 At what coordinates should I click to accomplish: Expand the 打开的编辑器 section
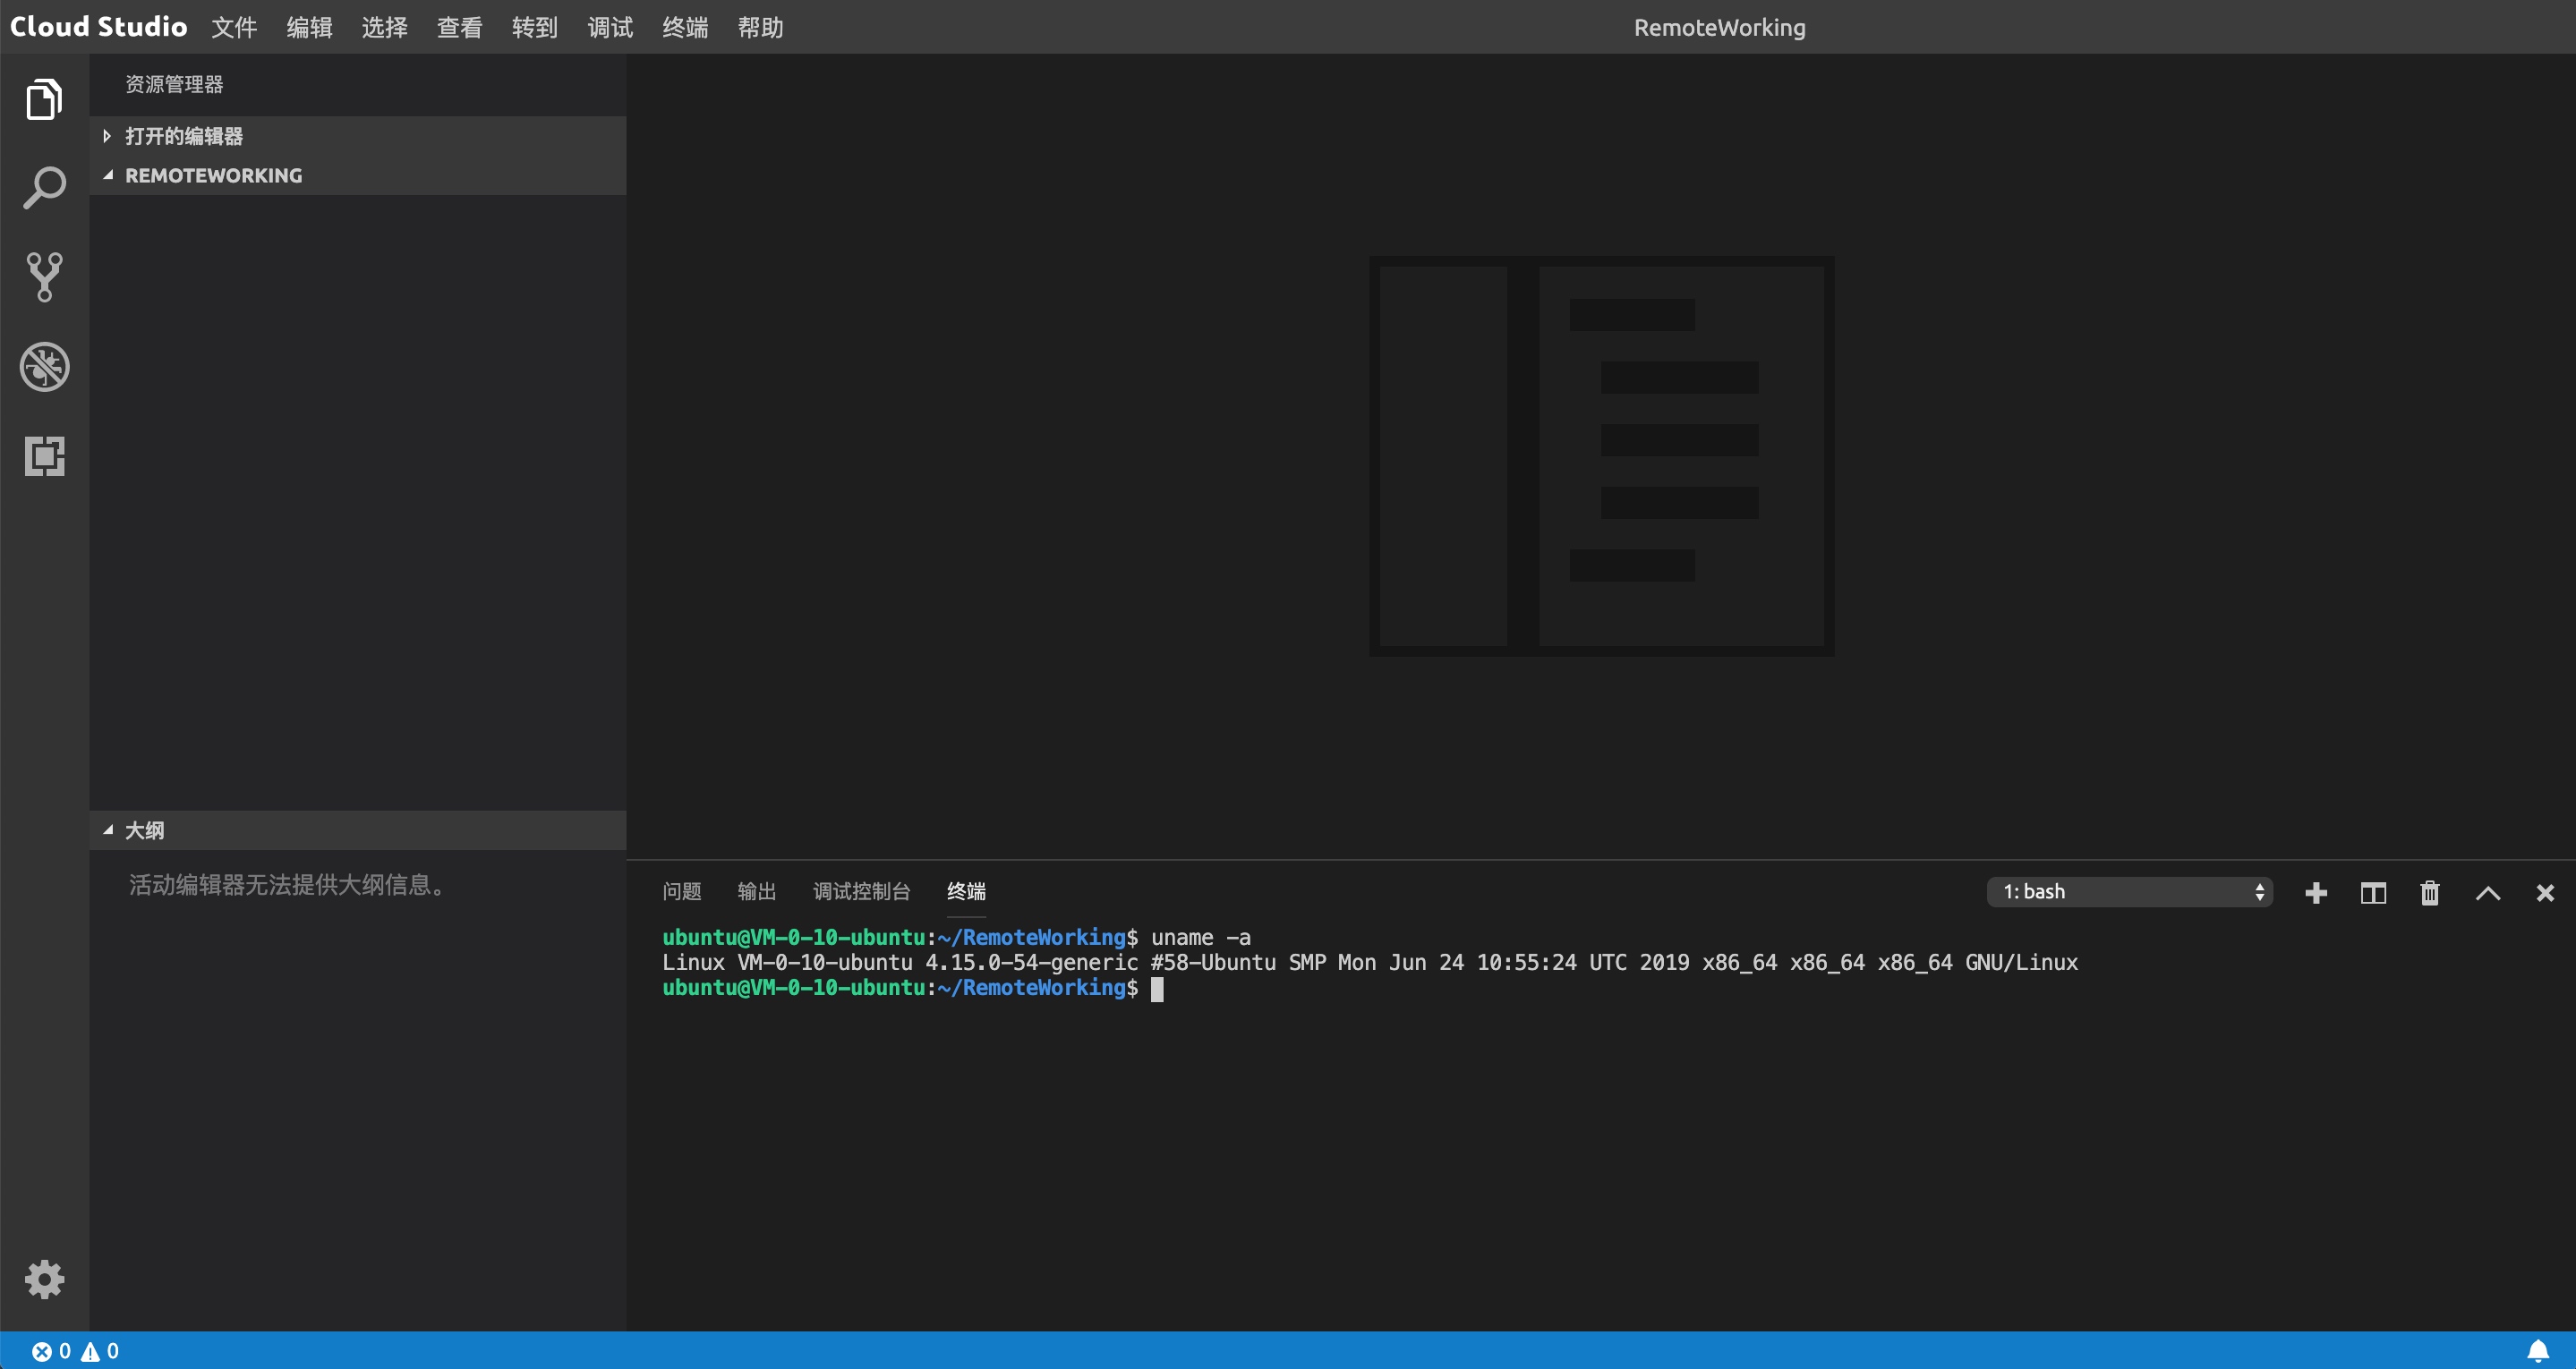click(183, 136)
